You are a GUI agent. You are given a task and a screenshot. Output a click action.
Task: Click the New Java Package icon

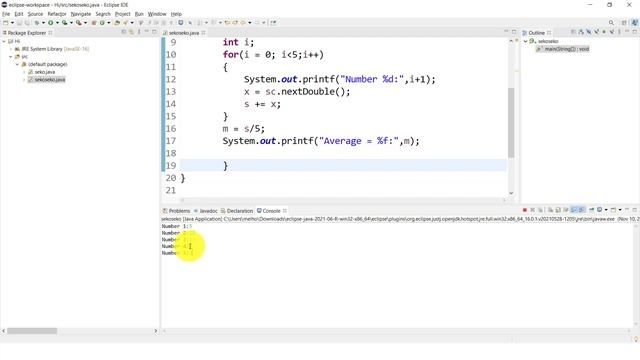(x=94, y=23)
